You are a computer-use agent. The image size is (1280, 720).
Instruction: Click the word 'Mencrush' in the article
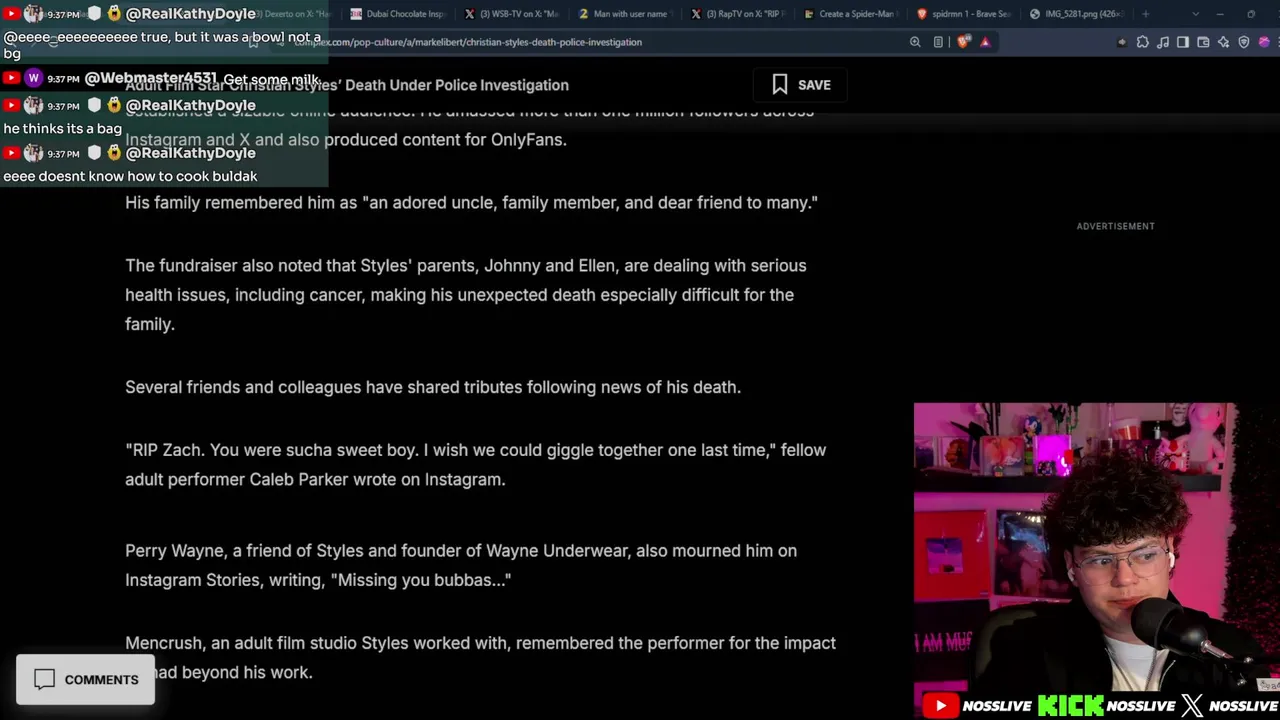click(164, 643)
